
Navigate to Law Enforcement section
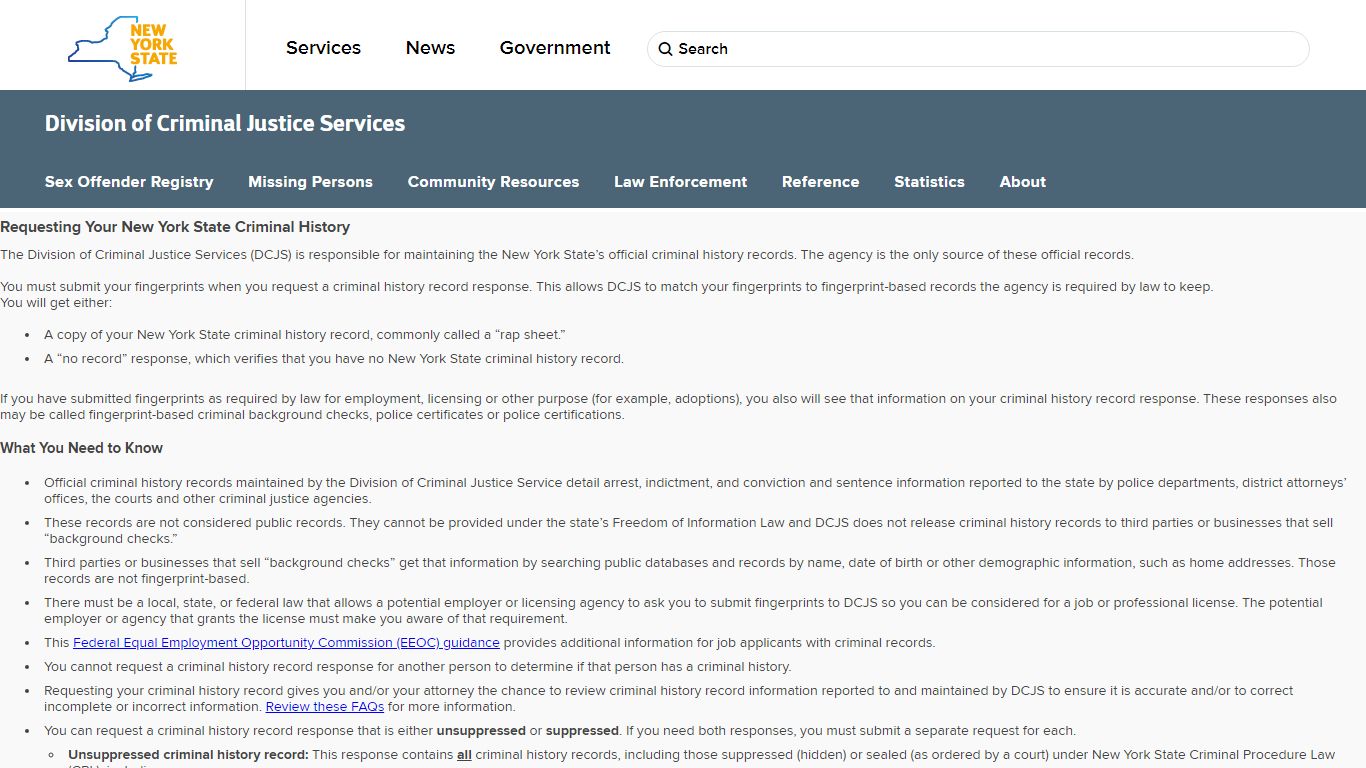(680, 182)
